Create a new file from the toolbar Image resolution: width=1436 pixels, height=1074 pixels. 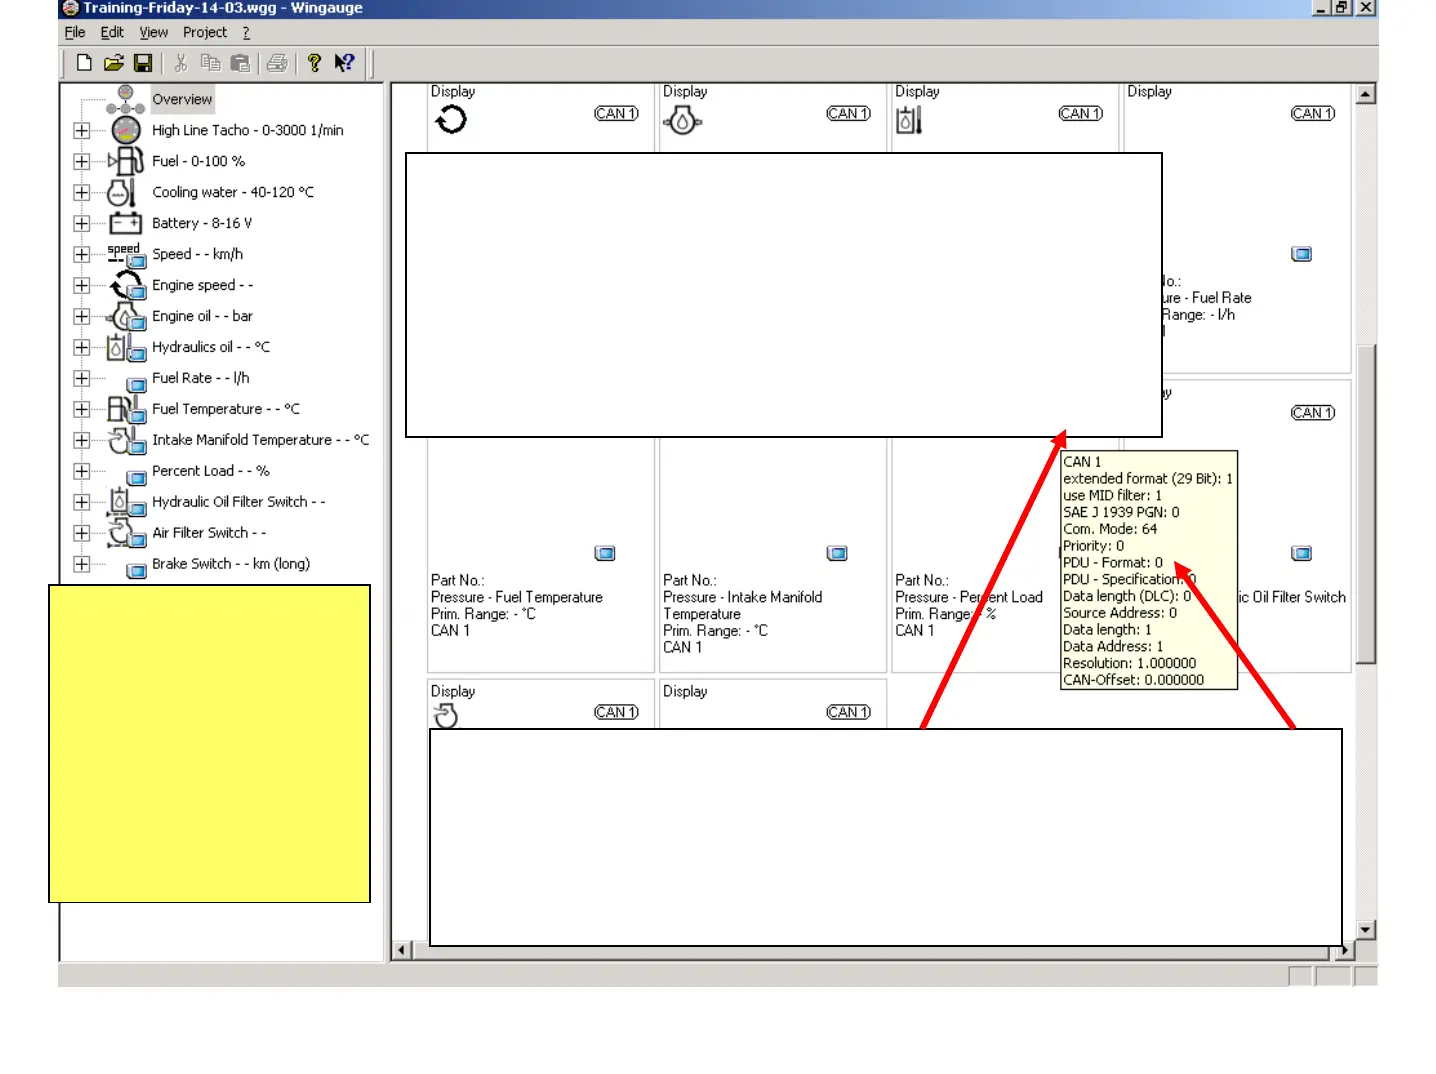coord(85,63)
